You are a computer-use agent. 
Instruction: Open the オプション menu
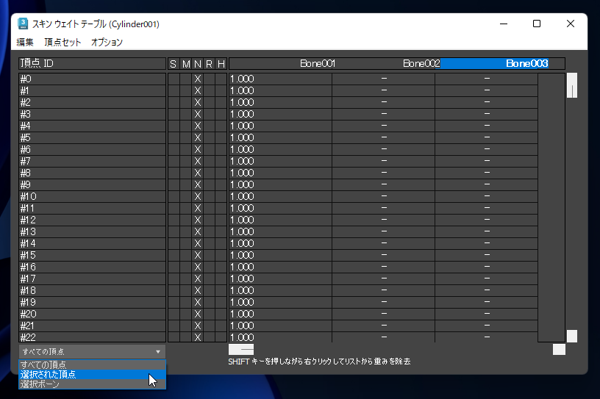(107, 42)
